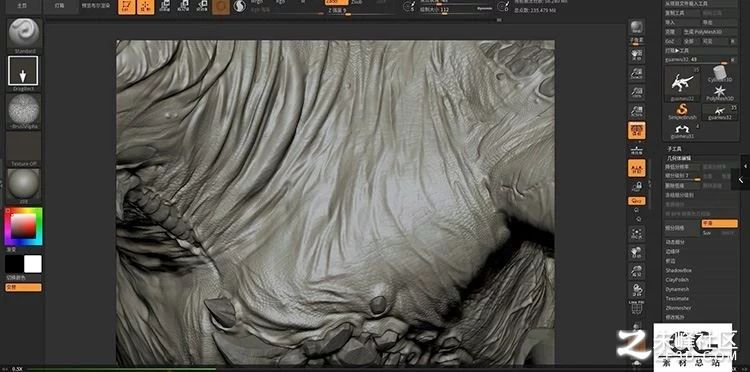Select the AAHalf magnifier icon
Screen dimensions: 750x372
click(636, 111)
